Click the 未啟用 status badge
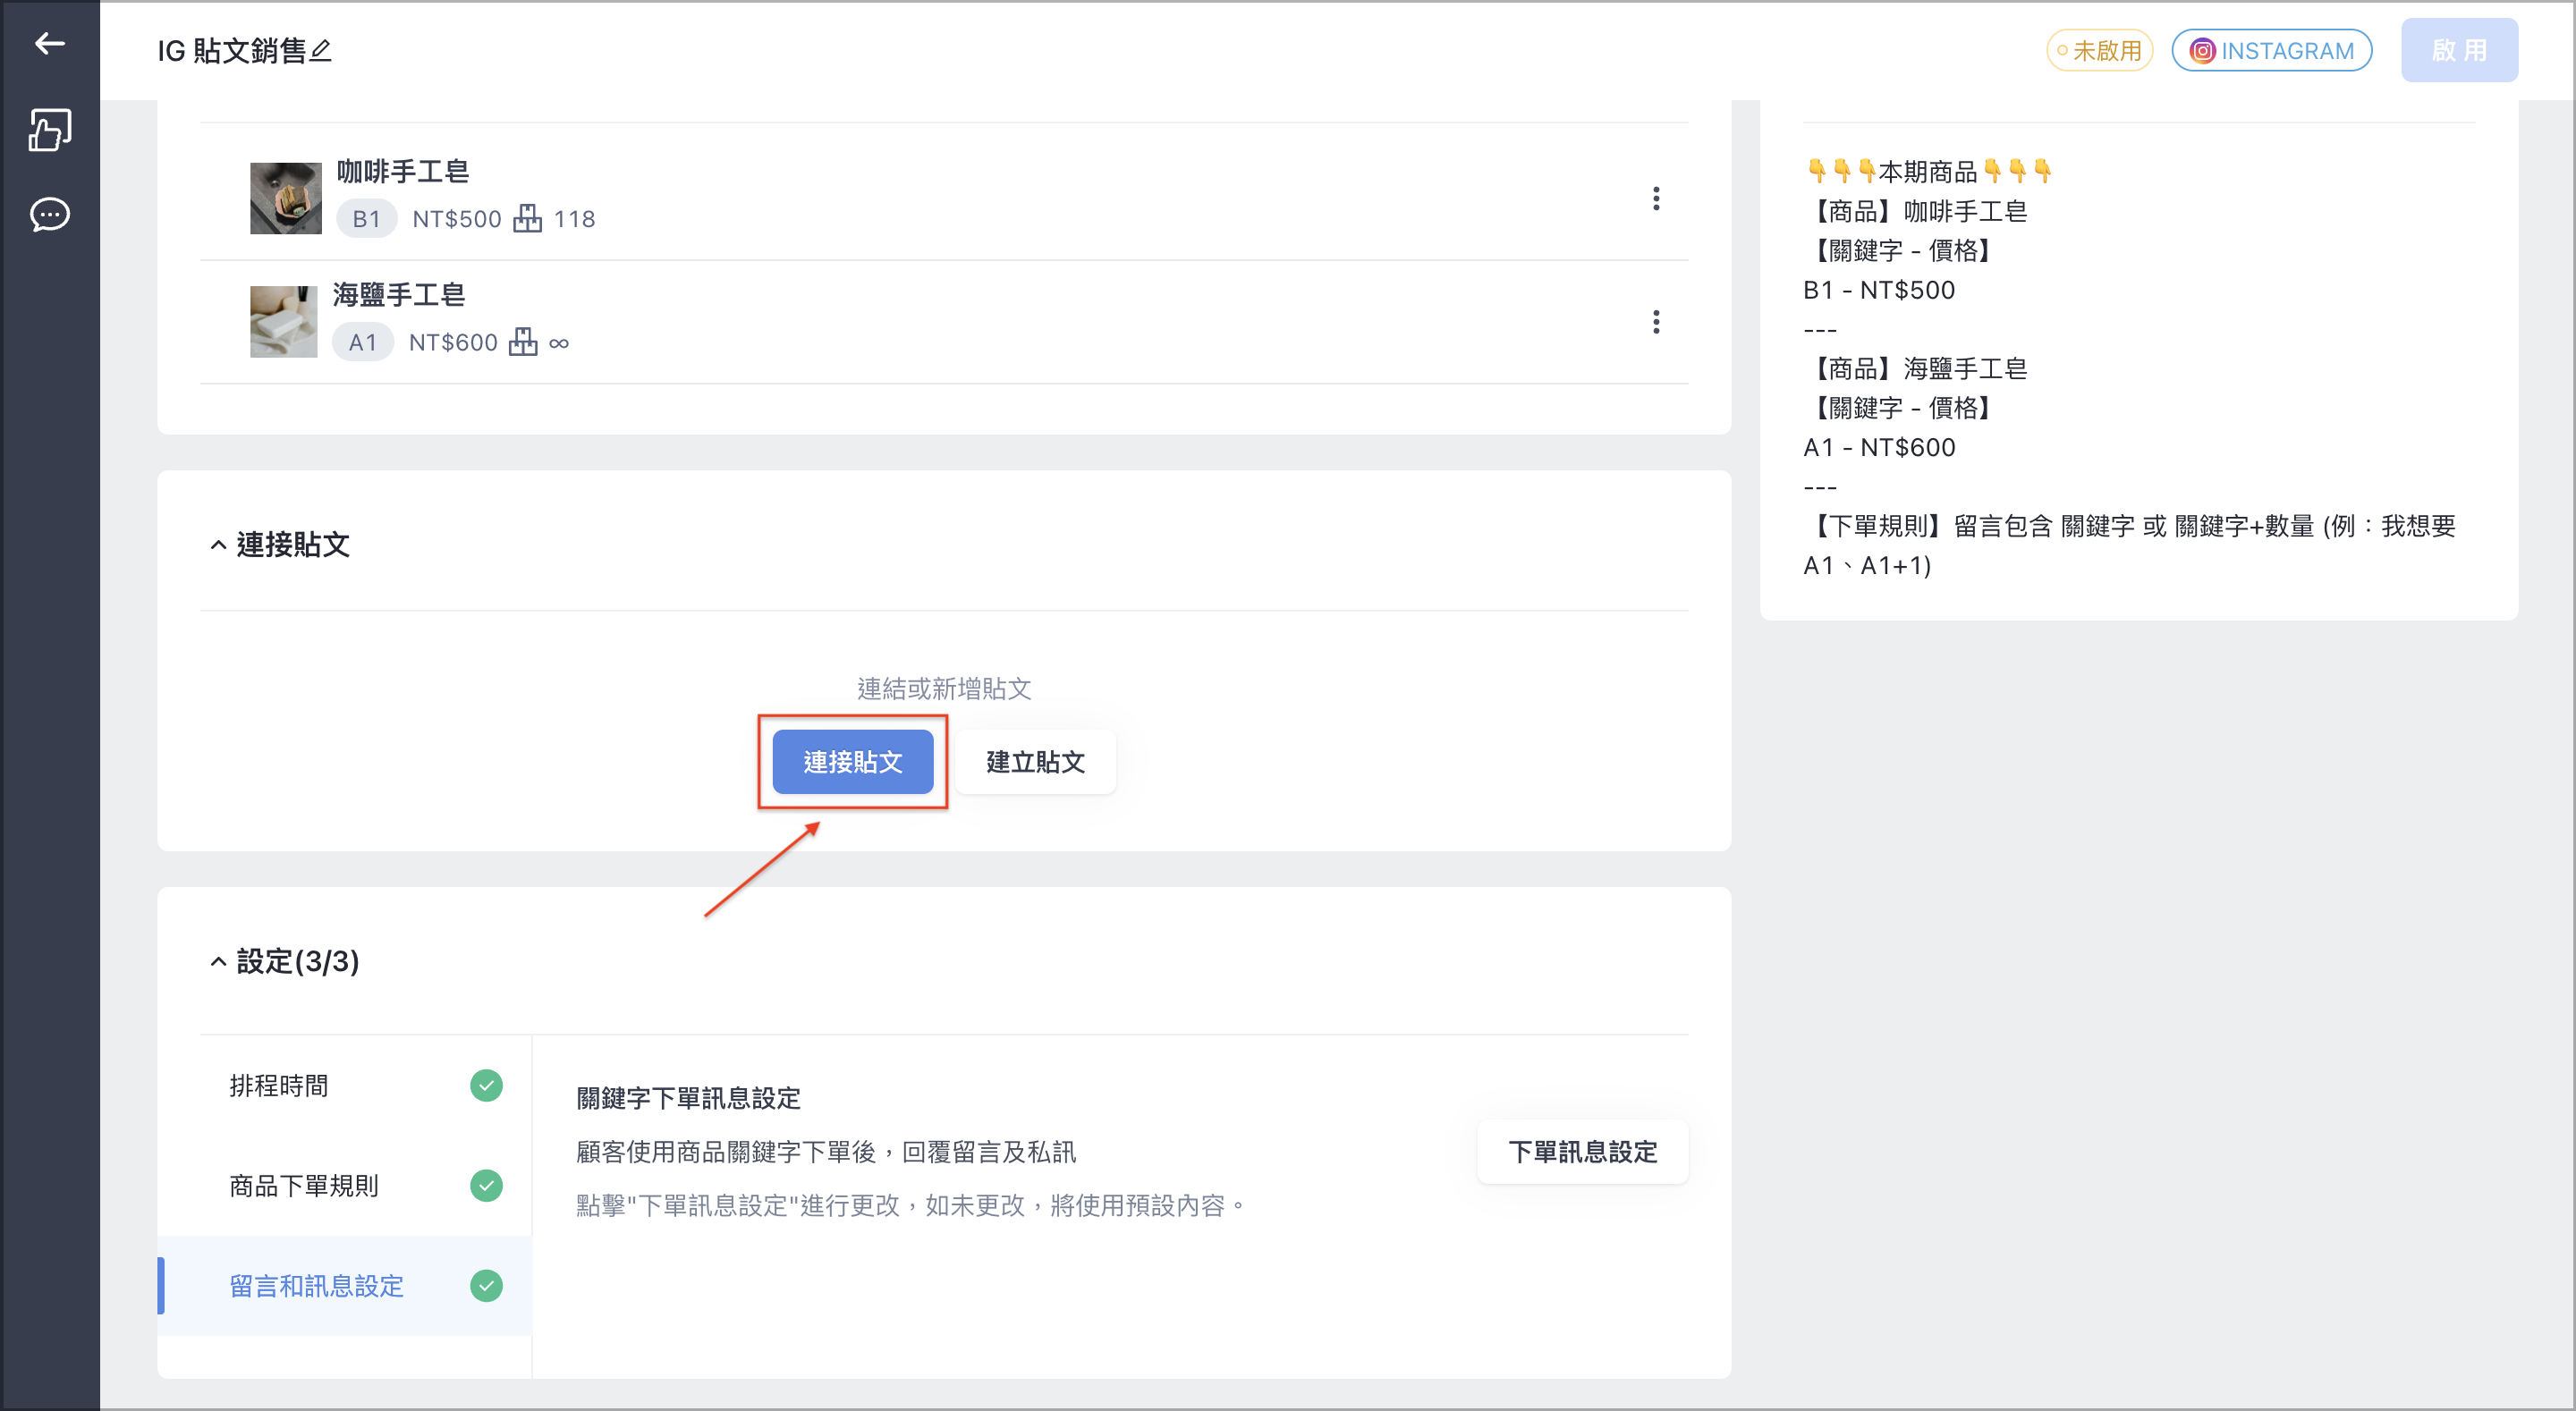This screenshot has height=1411, width=2576. pyautogui.click(x=2099, y=50)
